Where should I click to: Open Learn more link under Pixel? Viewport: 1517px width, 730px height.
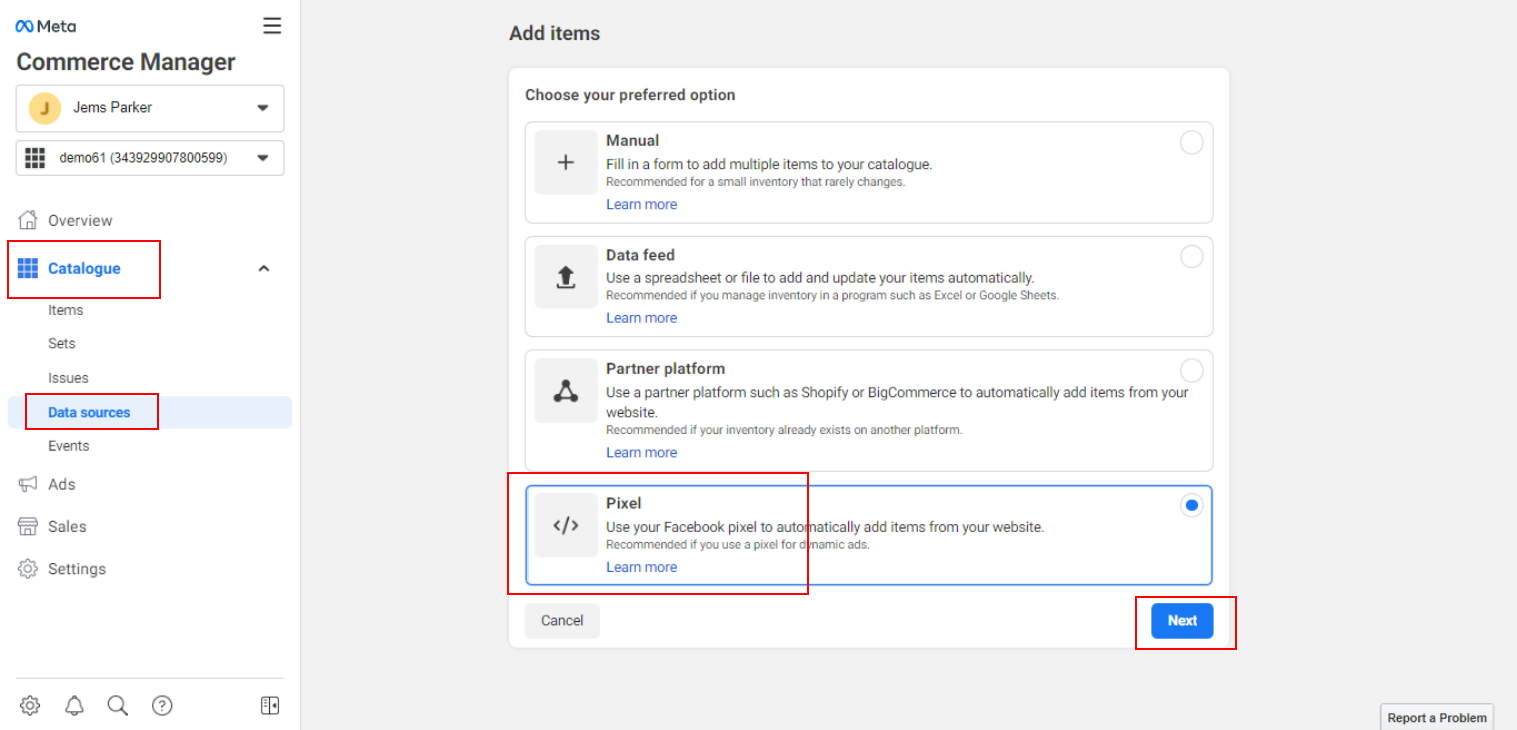(641, 567)
